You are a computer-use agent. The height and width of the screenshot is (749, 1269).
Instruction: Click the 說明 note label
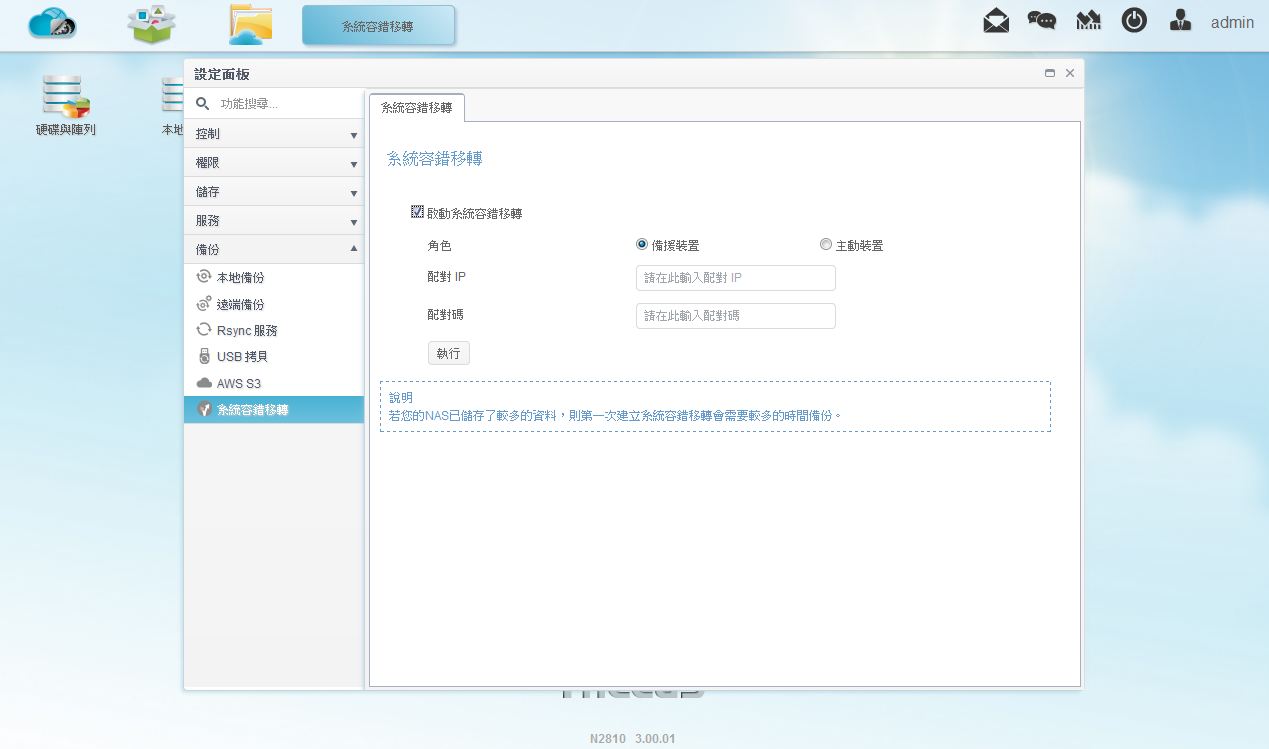[x=401, y=398]
